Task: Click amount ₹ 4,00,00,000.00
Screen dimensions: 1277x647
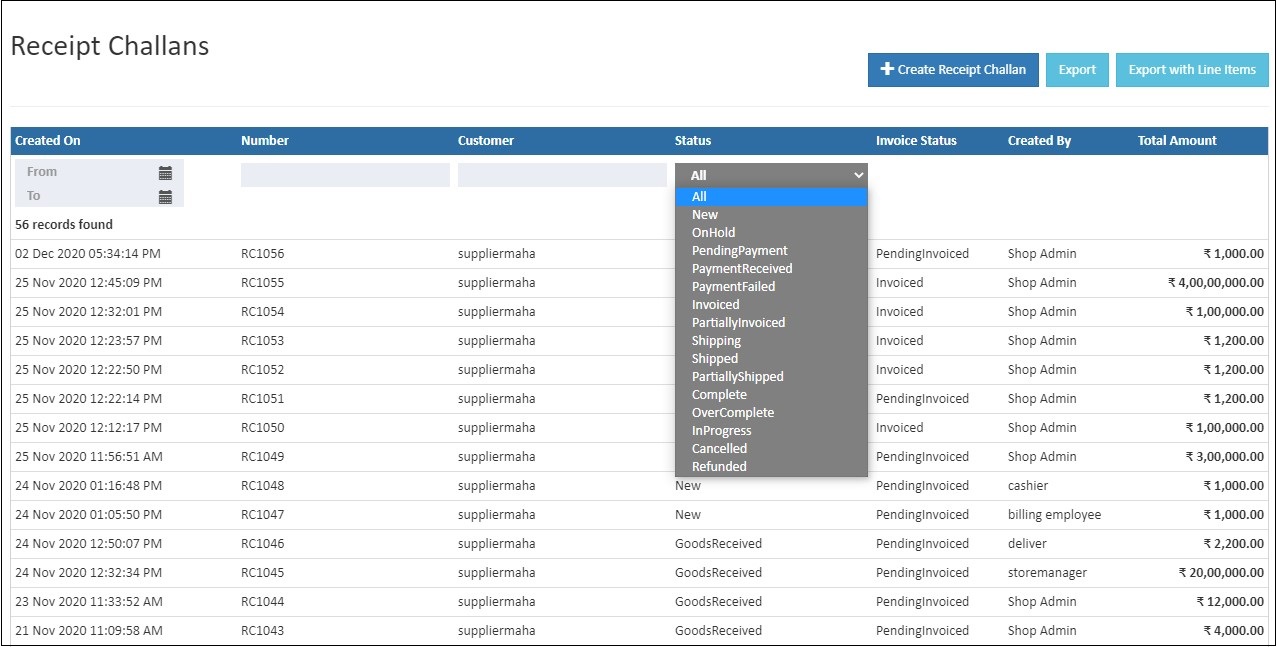Action: pyautogui.click(x=1216, y=283)
